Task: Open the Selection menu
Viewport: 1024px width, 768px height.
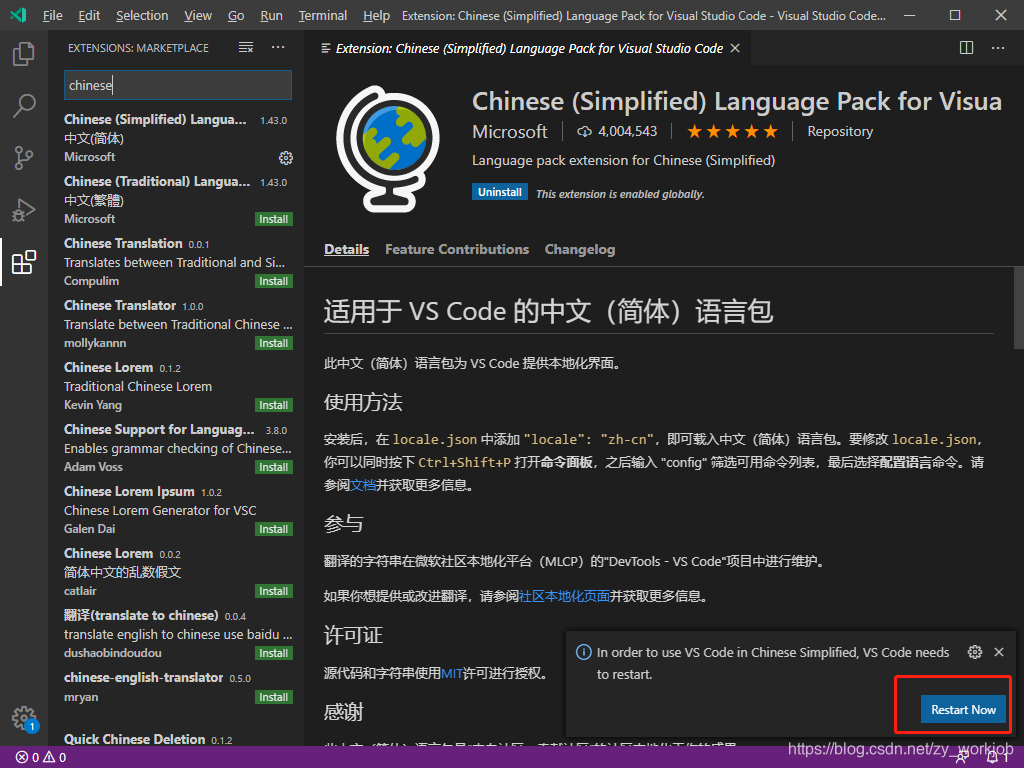Action: point(142,15)
